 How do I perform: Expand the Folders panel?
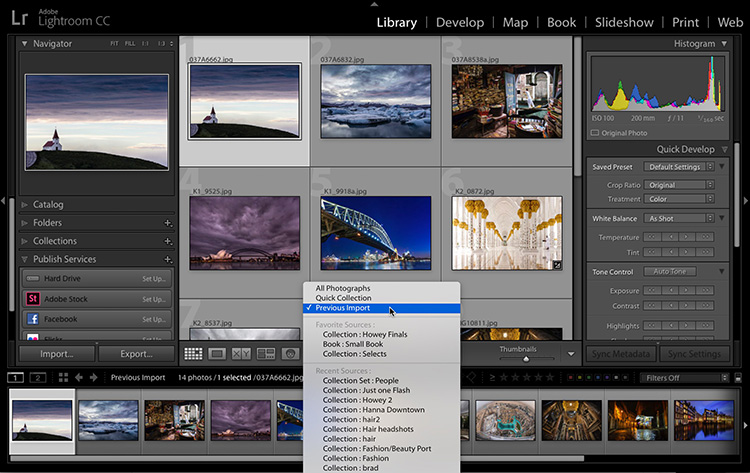pos(24,223)
